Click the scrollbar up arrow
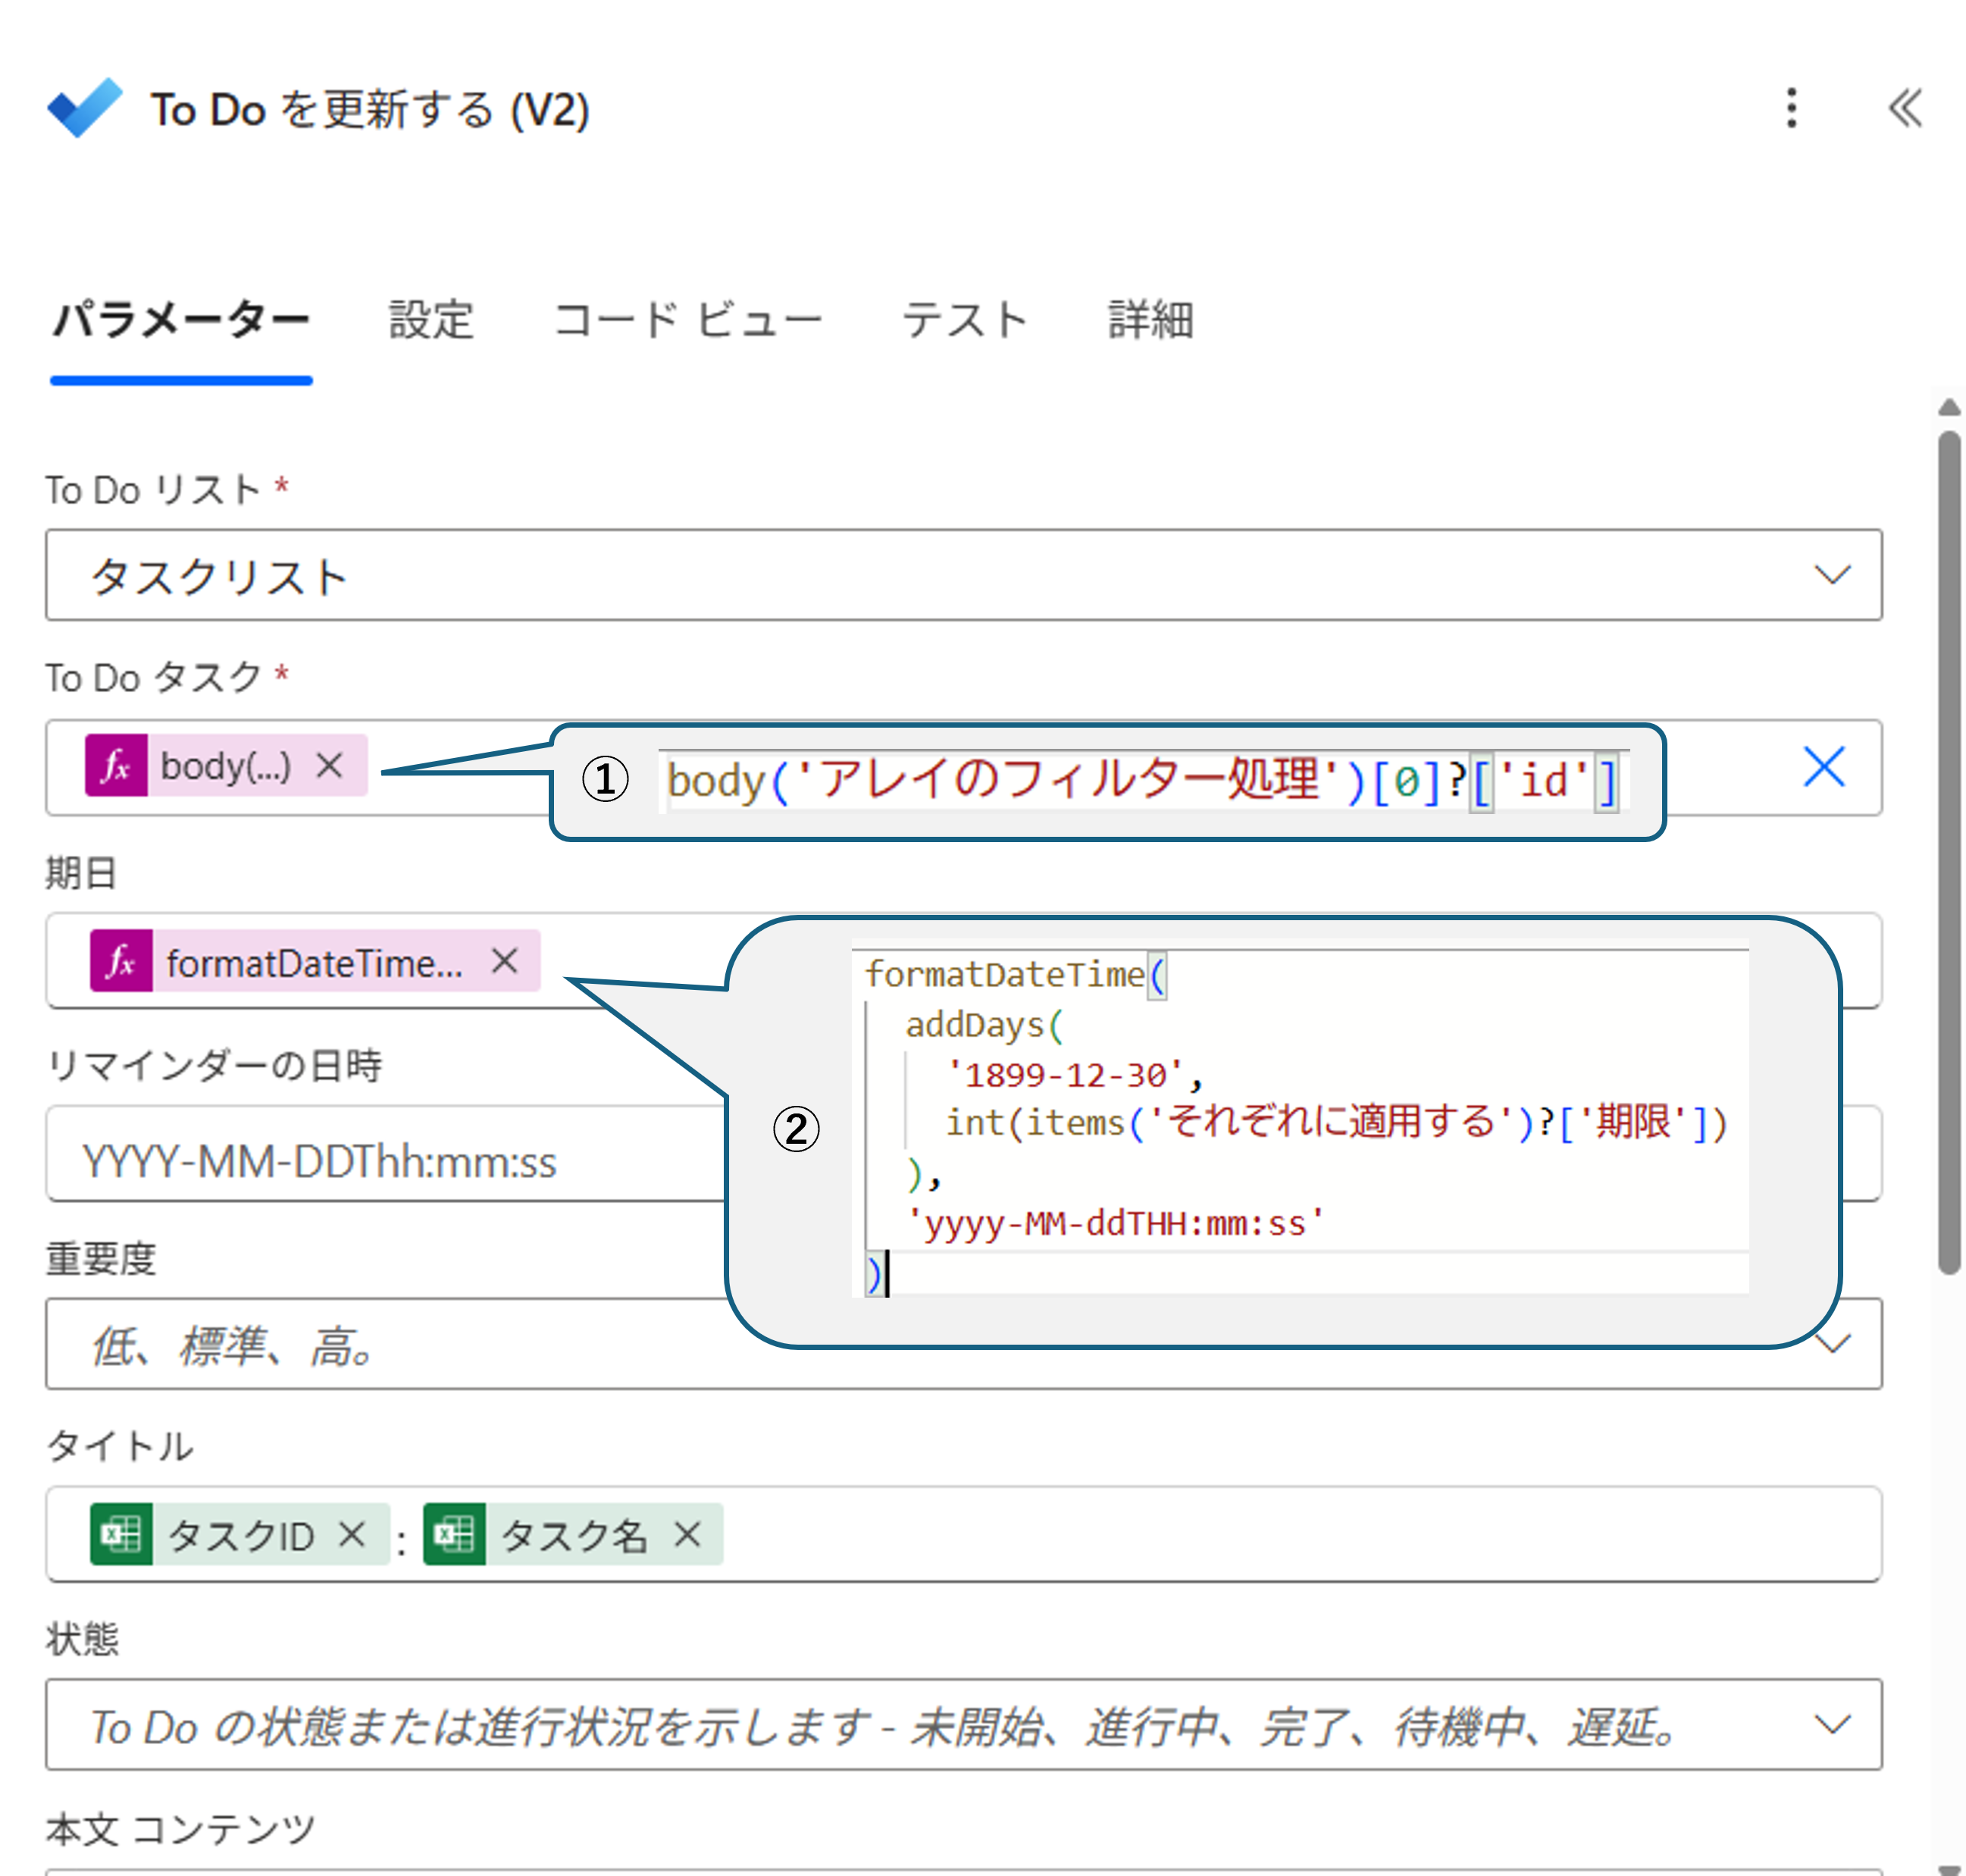The height and width of the screenshot is (1876, 1966). point(1949,408)
